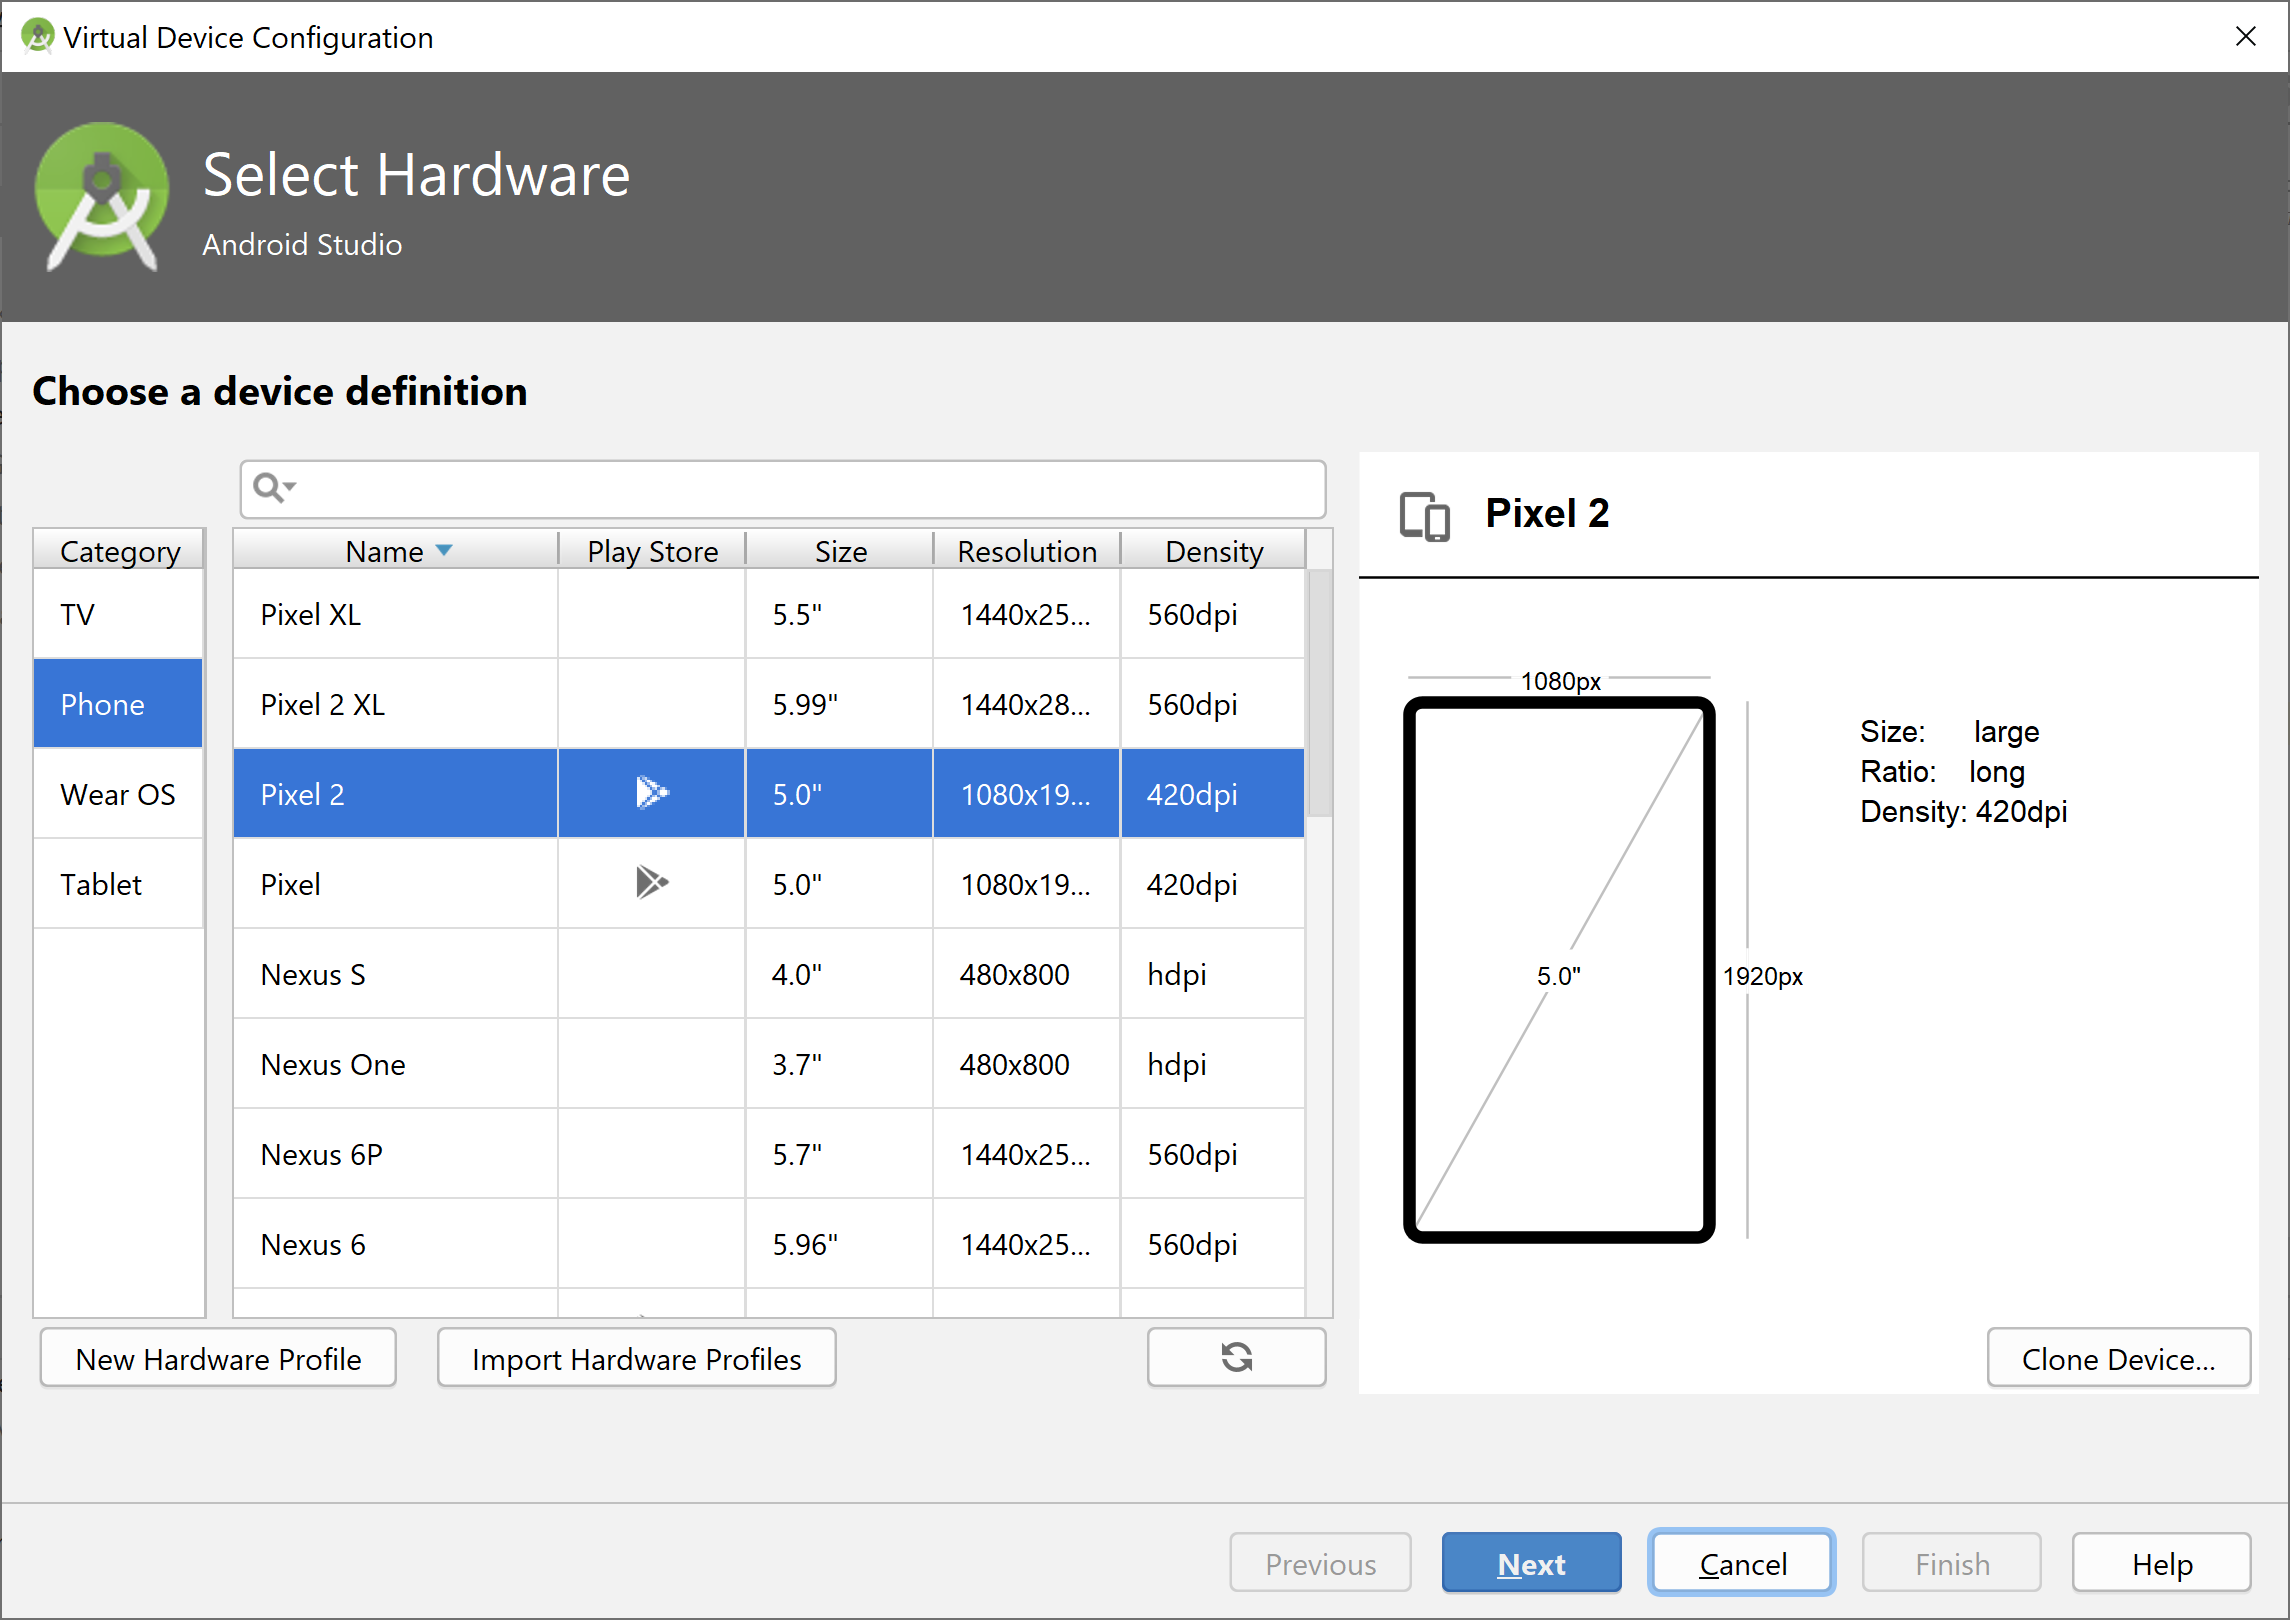Click the Play Store icon in the Pixel row
The image size is (2290, 1620).
click(652, 883)
